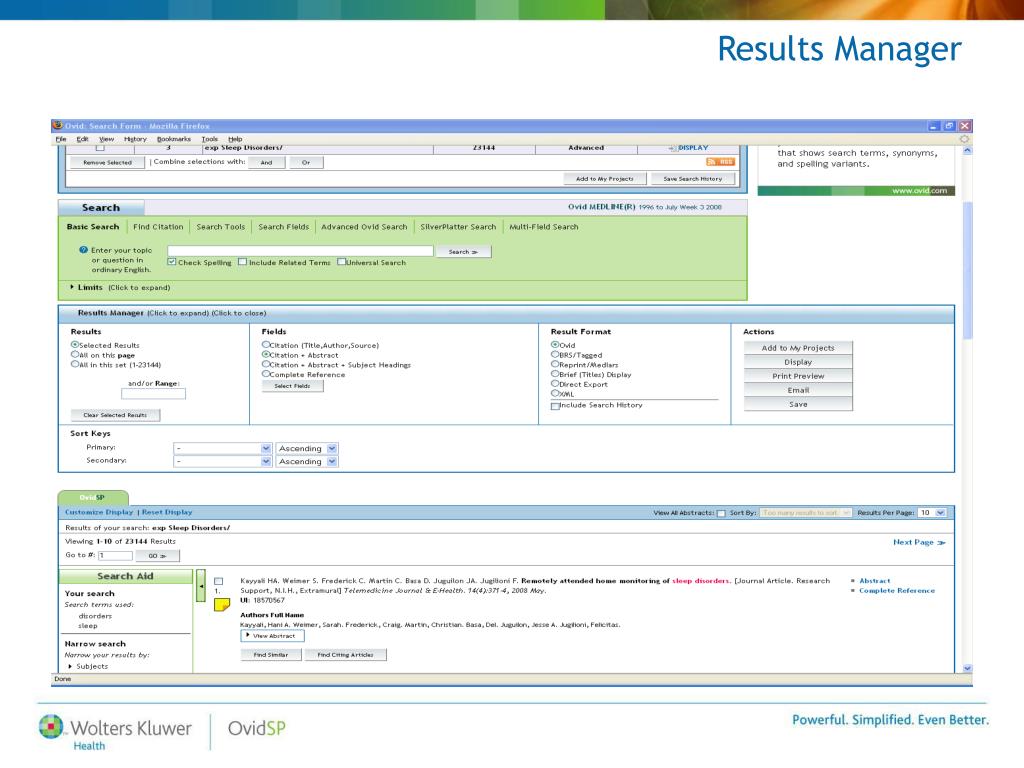The width and height of the screenshot is (1024, 768).
Task: Select the Selected Results radio button
Action: 75,344
